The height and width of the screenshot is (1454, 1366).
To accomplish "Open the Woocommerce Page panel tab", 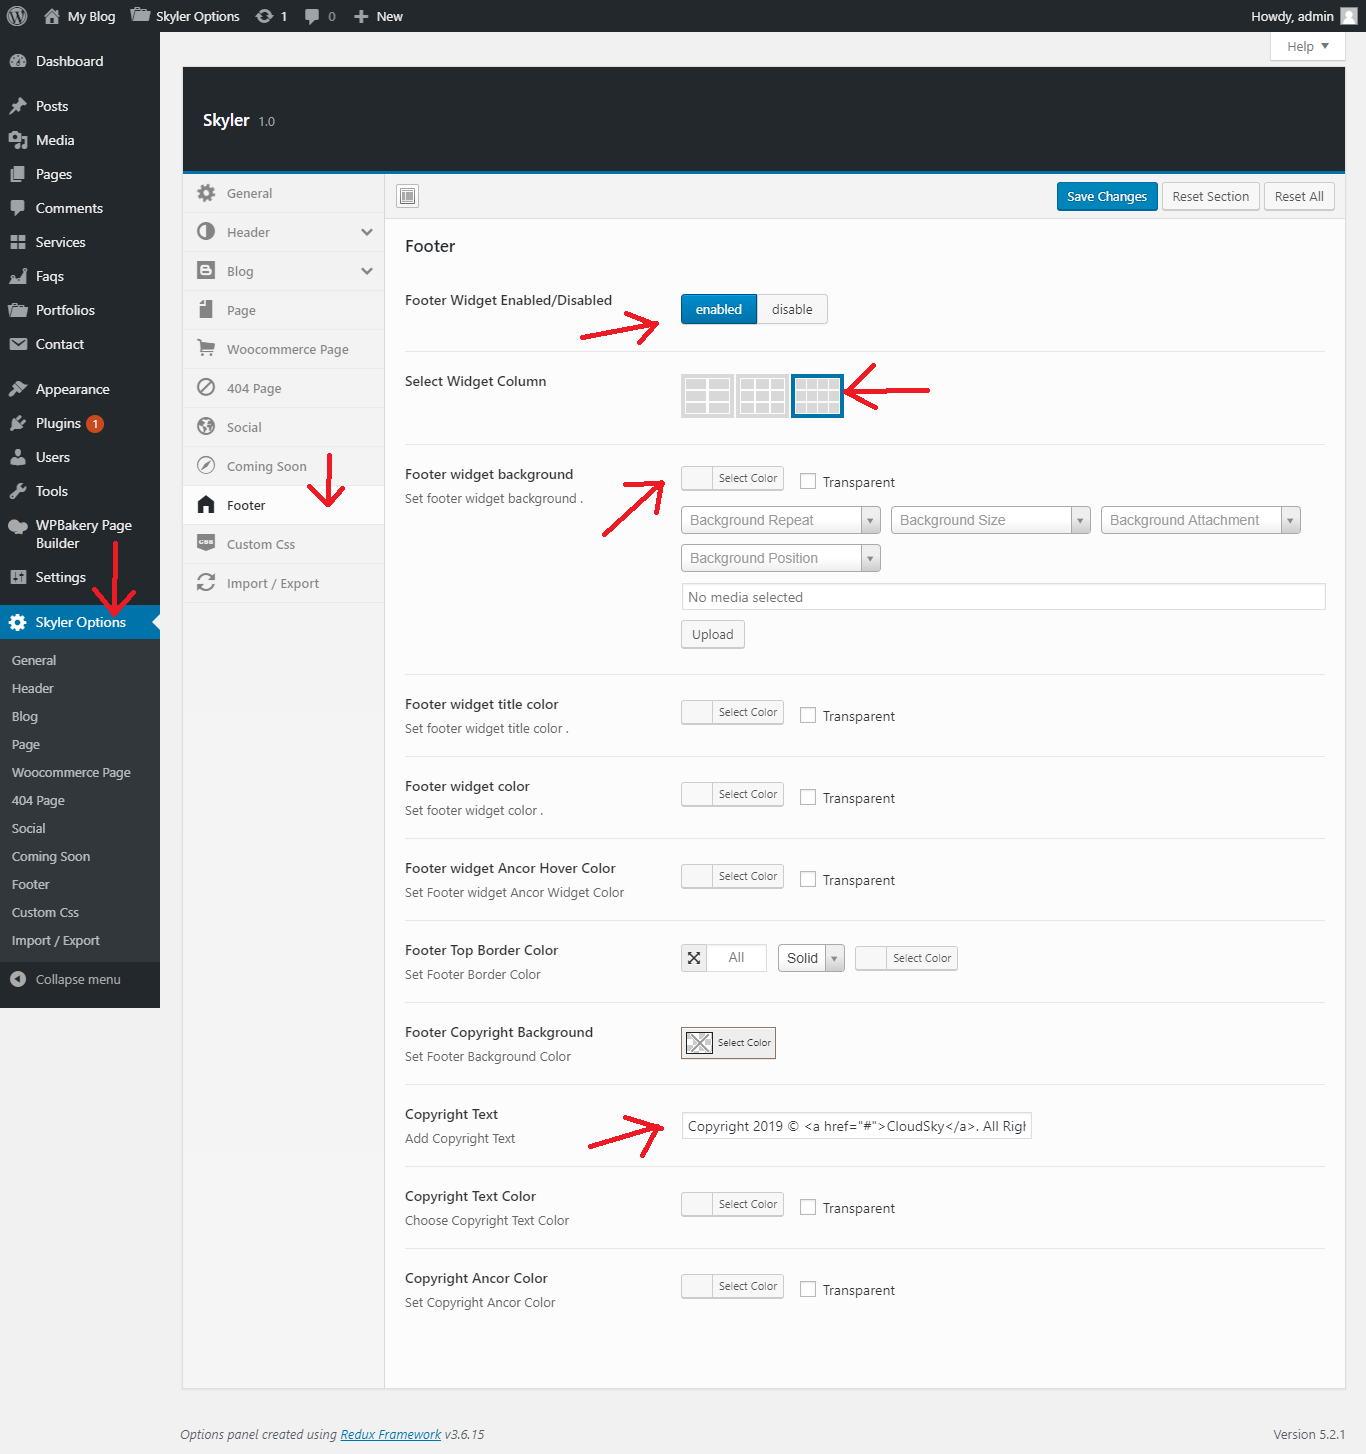I will click(284, 349).
